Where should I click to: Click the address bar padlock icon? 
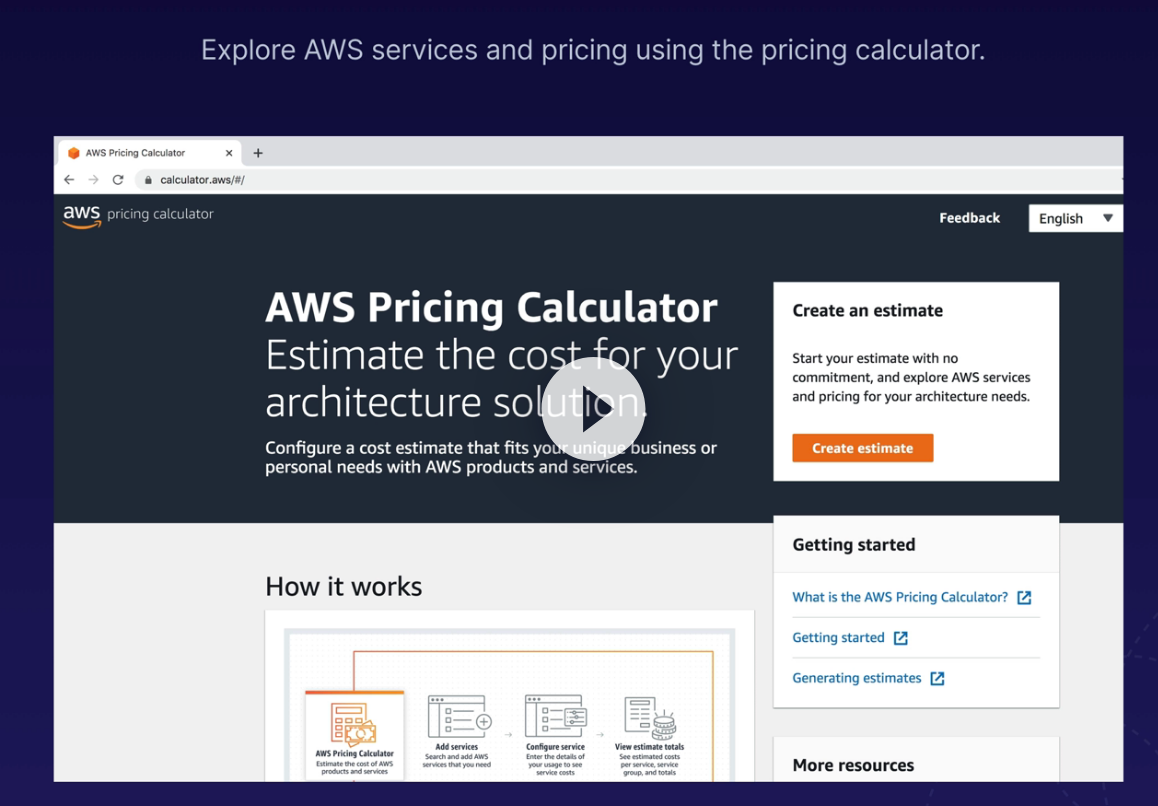pyautogui.click(x=148, y=180)
